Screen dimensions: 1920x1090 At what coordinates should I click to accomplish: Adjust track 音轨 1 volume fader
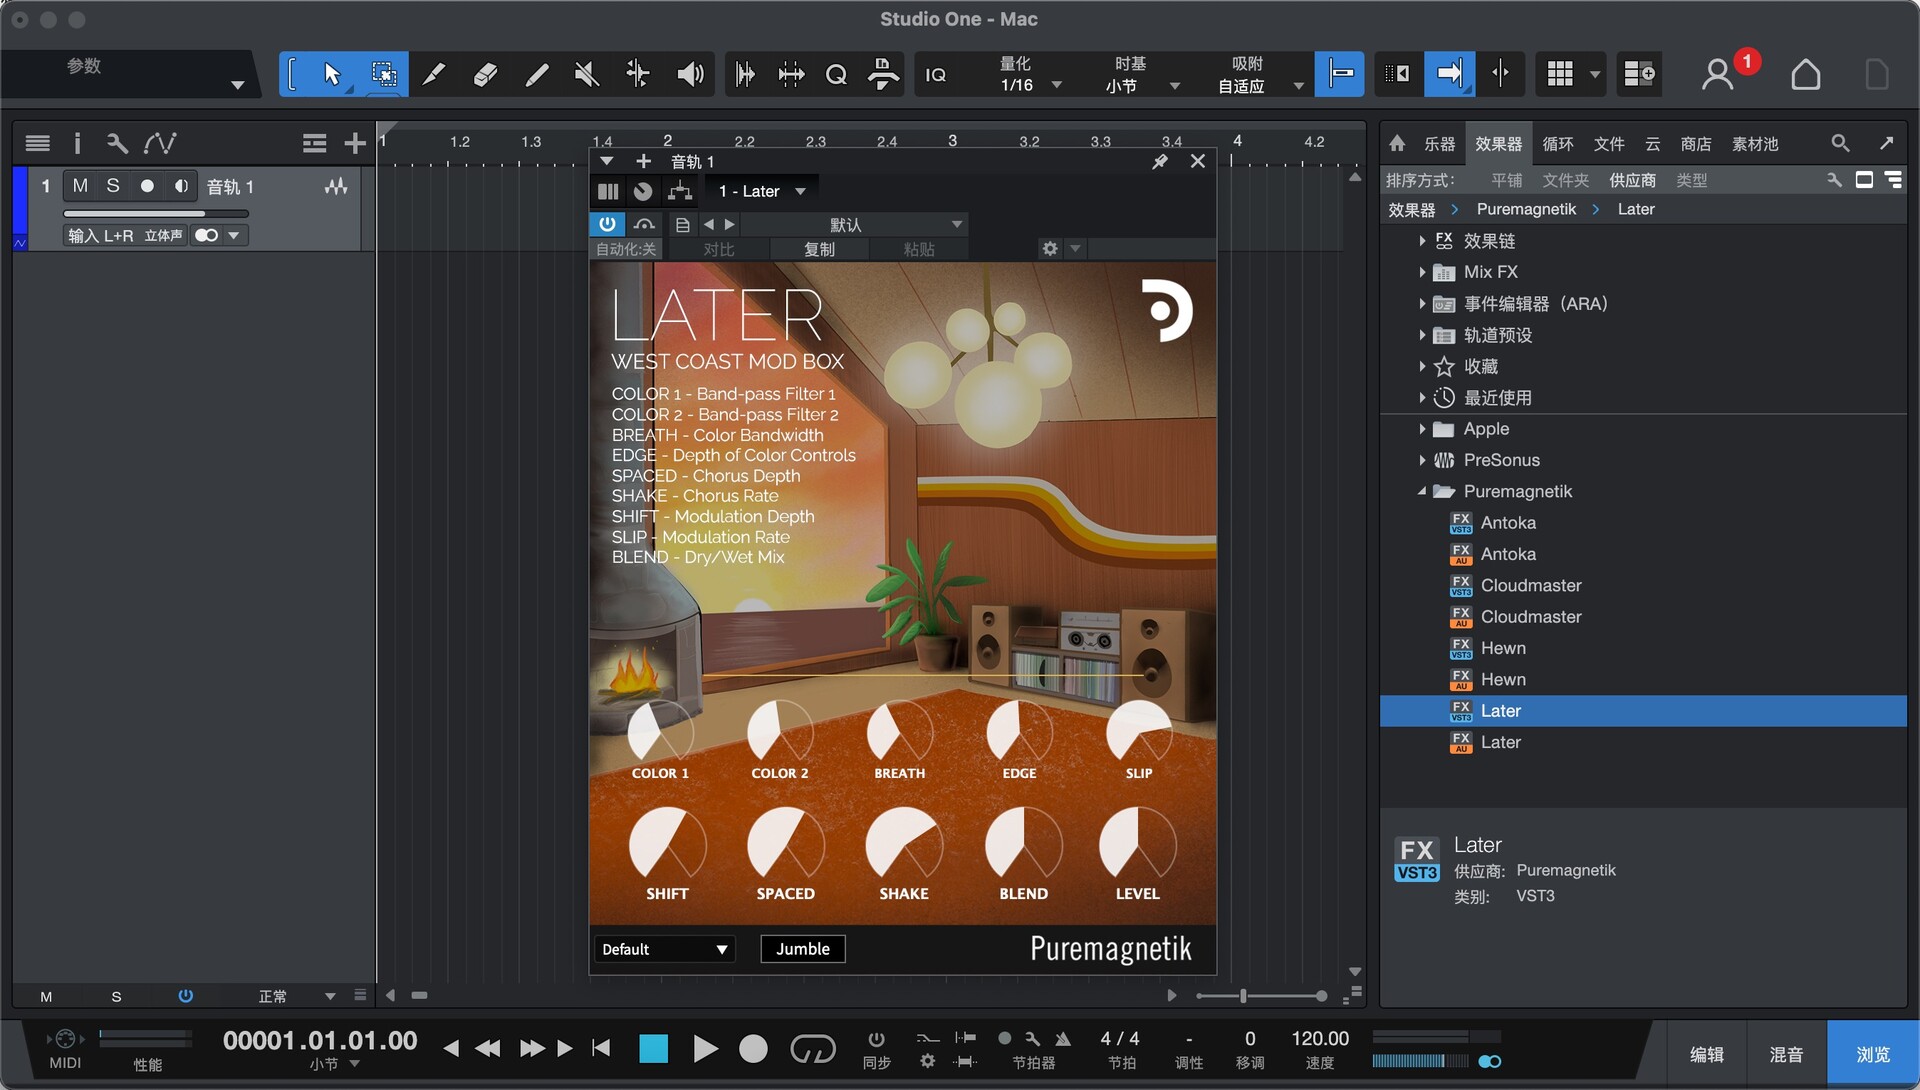pos(155,213)
